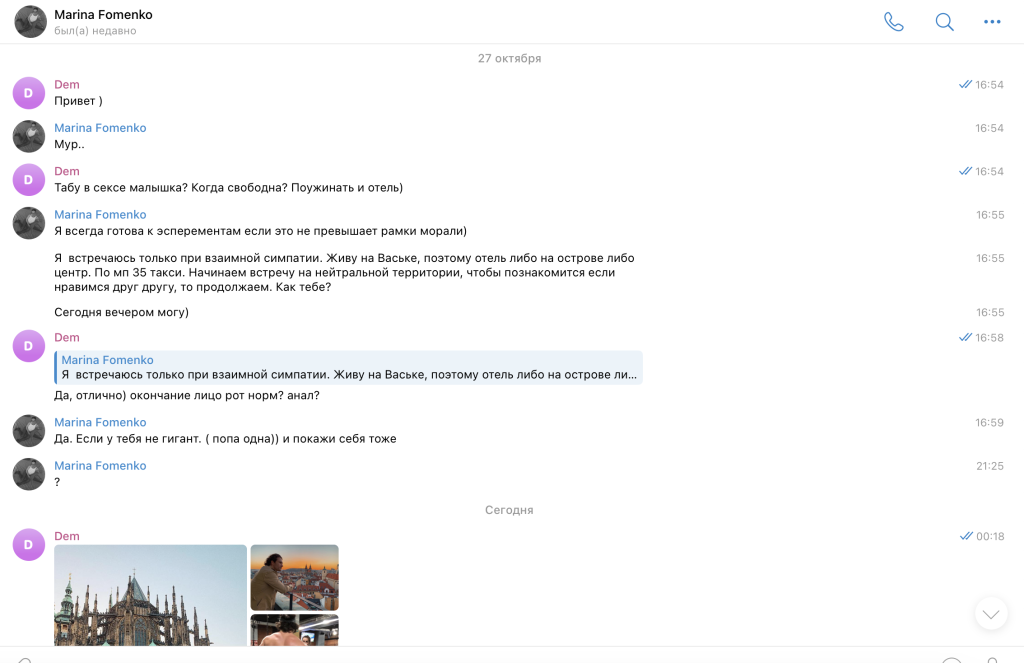Jump to latest messages with down-chevron button
This screenshot has height=663, width=1024.
990,613
